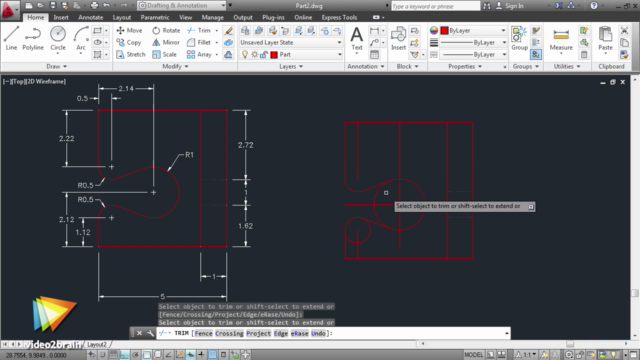The width and height of the screenshot is (640, 360).
Task: Click the Print icon in quick access toolbar
Action: (x=94, y=6)
